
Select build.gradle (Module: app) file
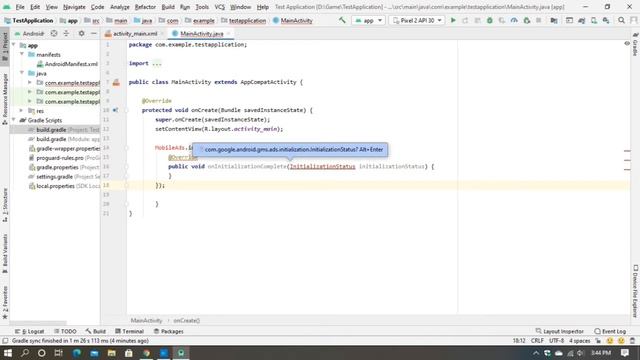coord(64,139)
